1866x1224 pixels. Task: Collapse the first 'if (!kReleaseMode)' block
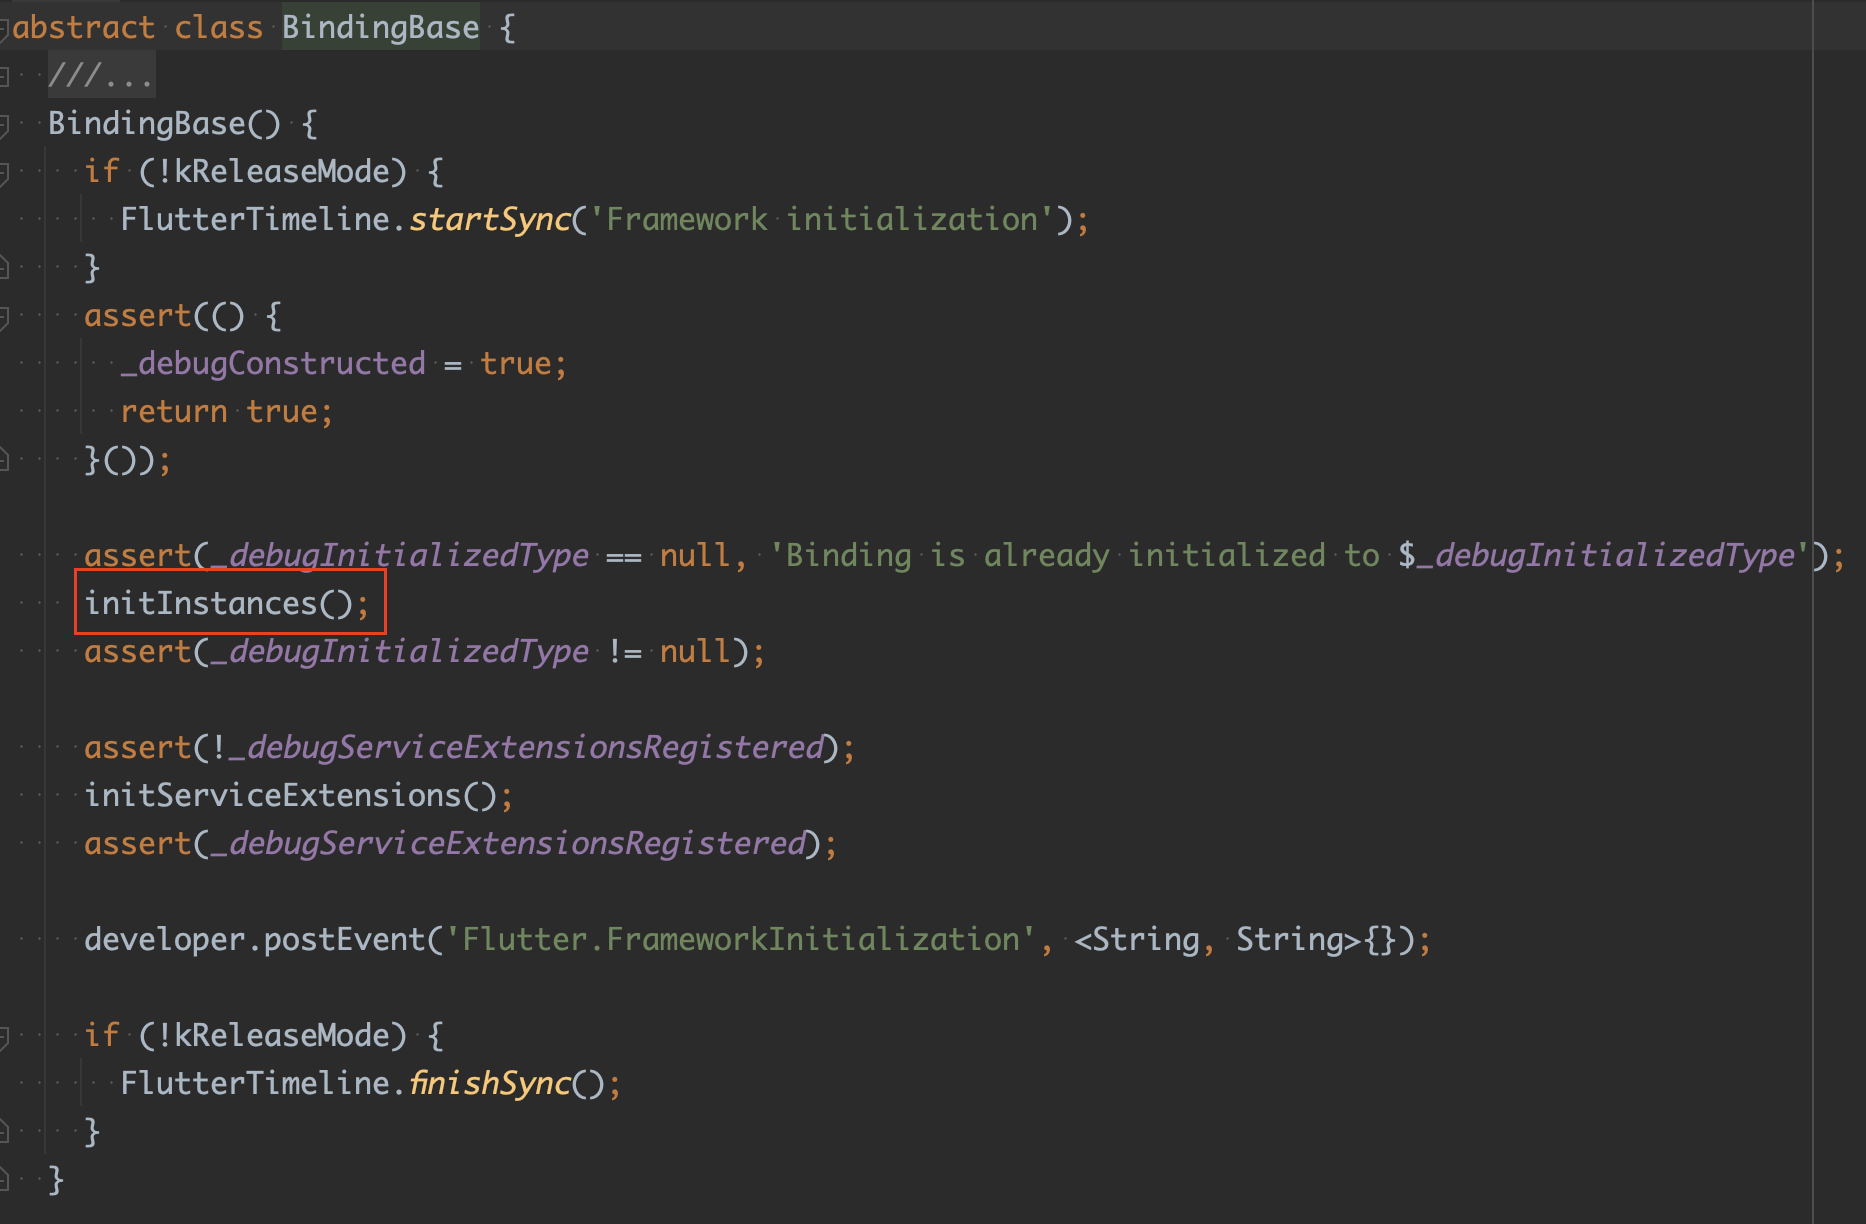(x=4, y=172)
